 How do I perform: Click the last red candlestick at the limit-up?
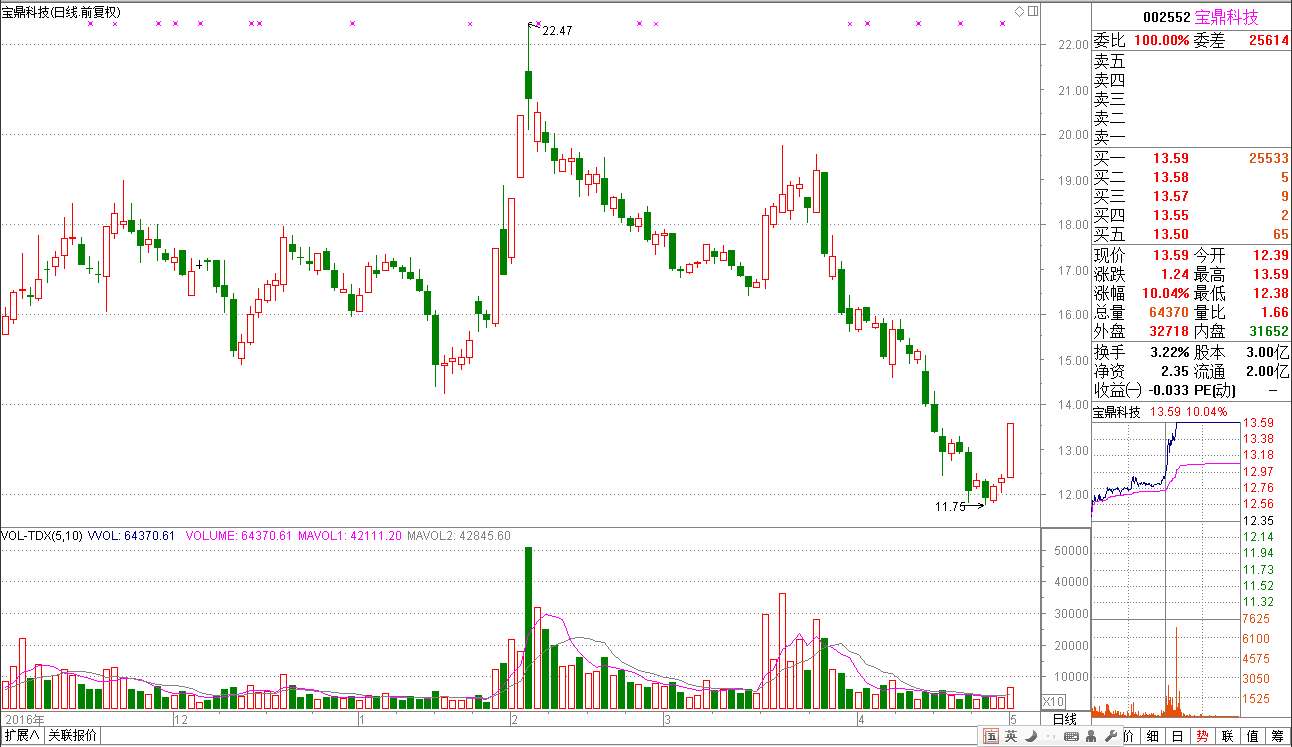(1011, 450)
